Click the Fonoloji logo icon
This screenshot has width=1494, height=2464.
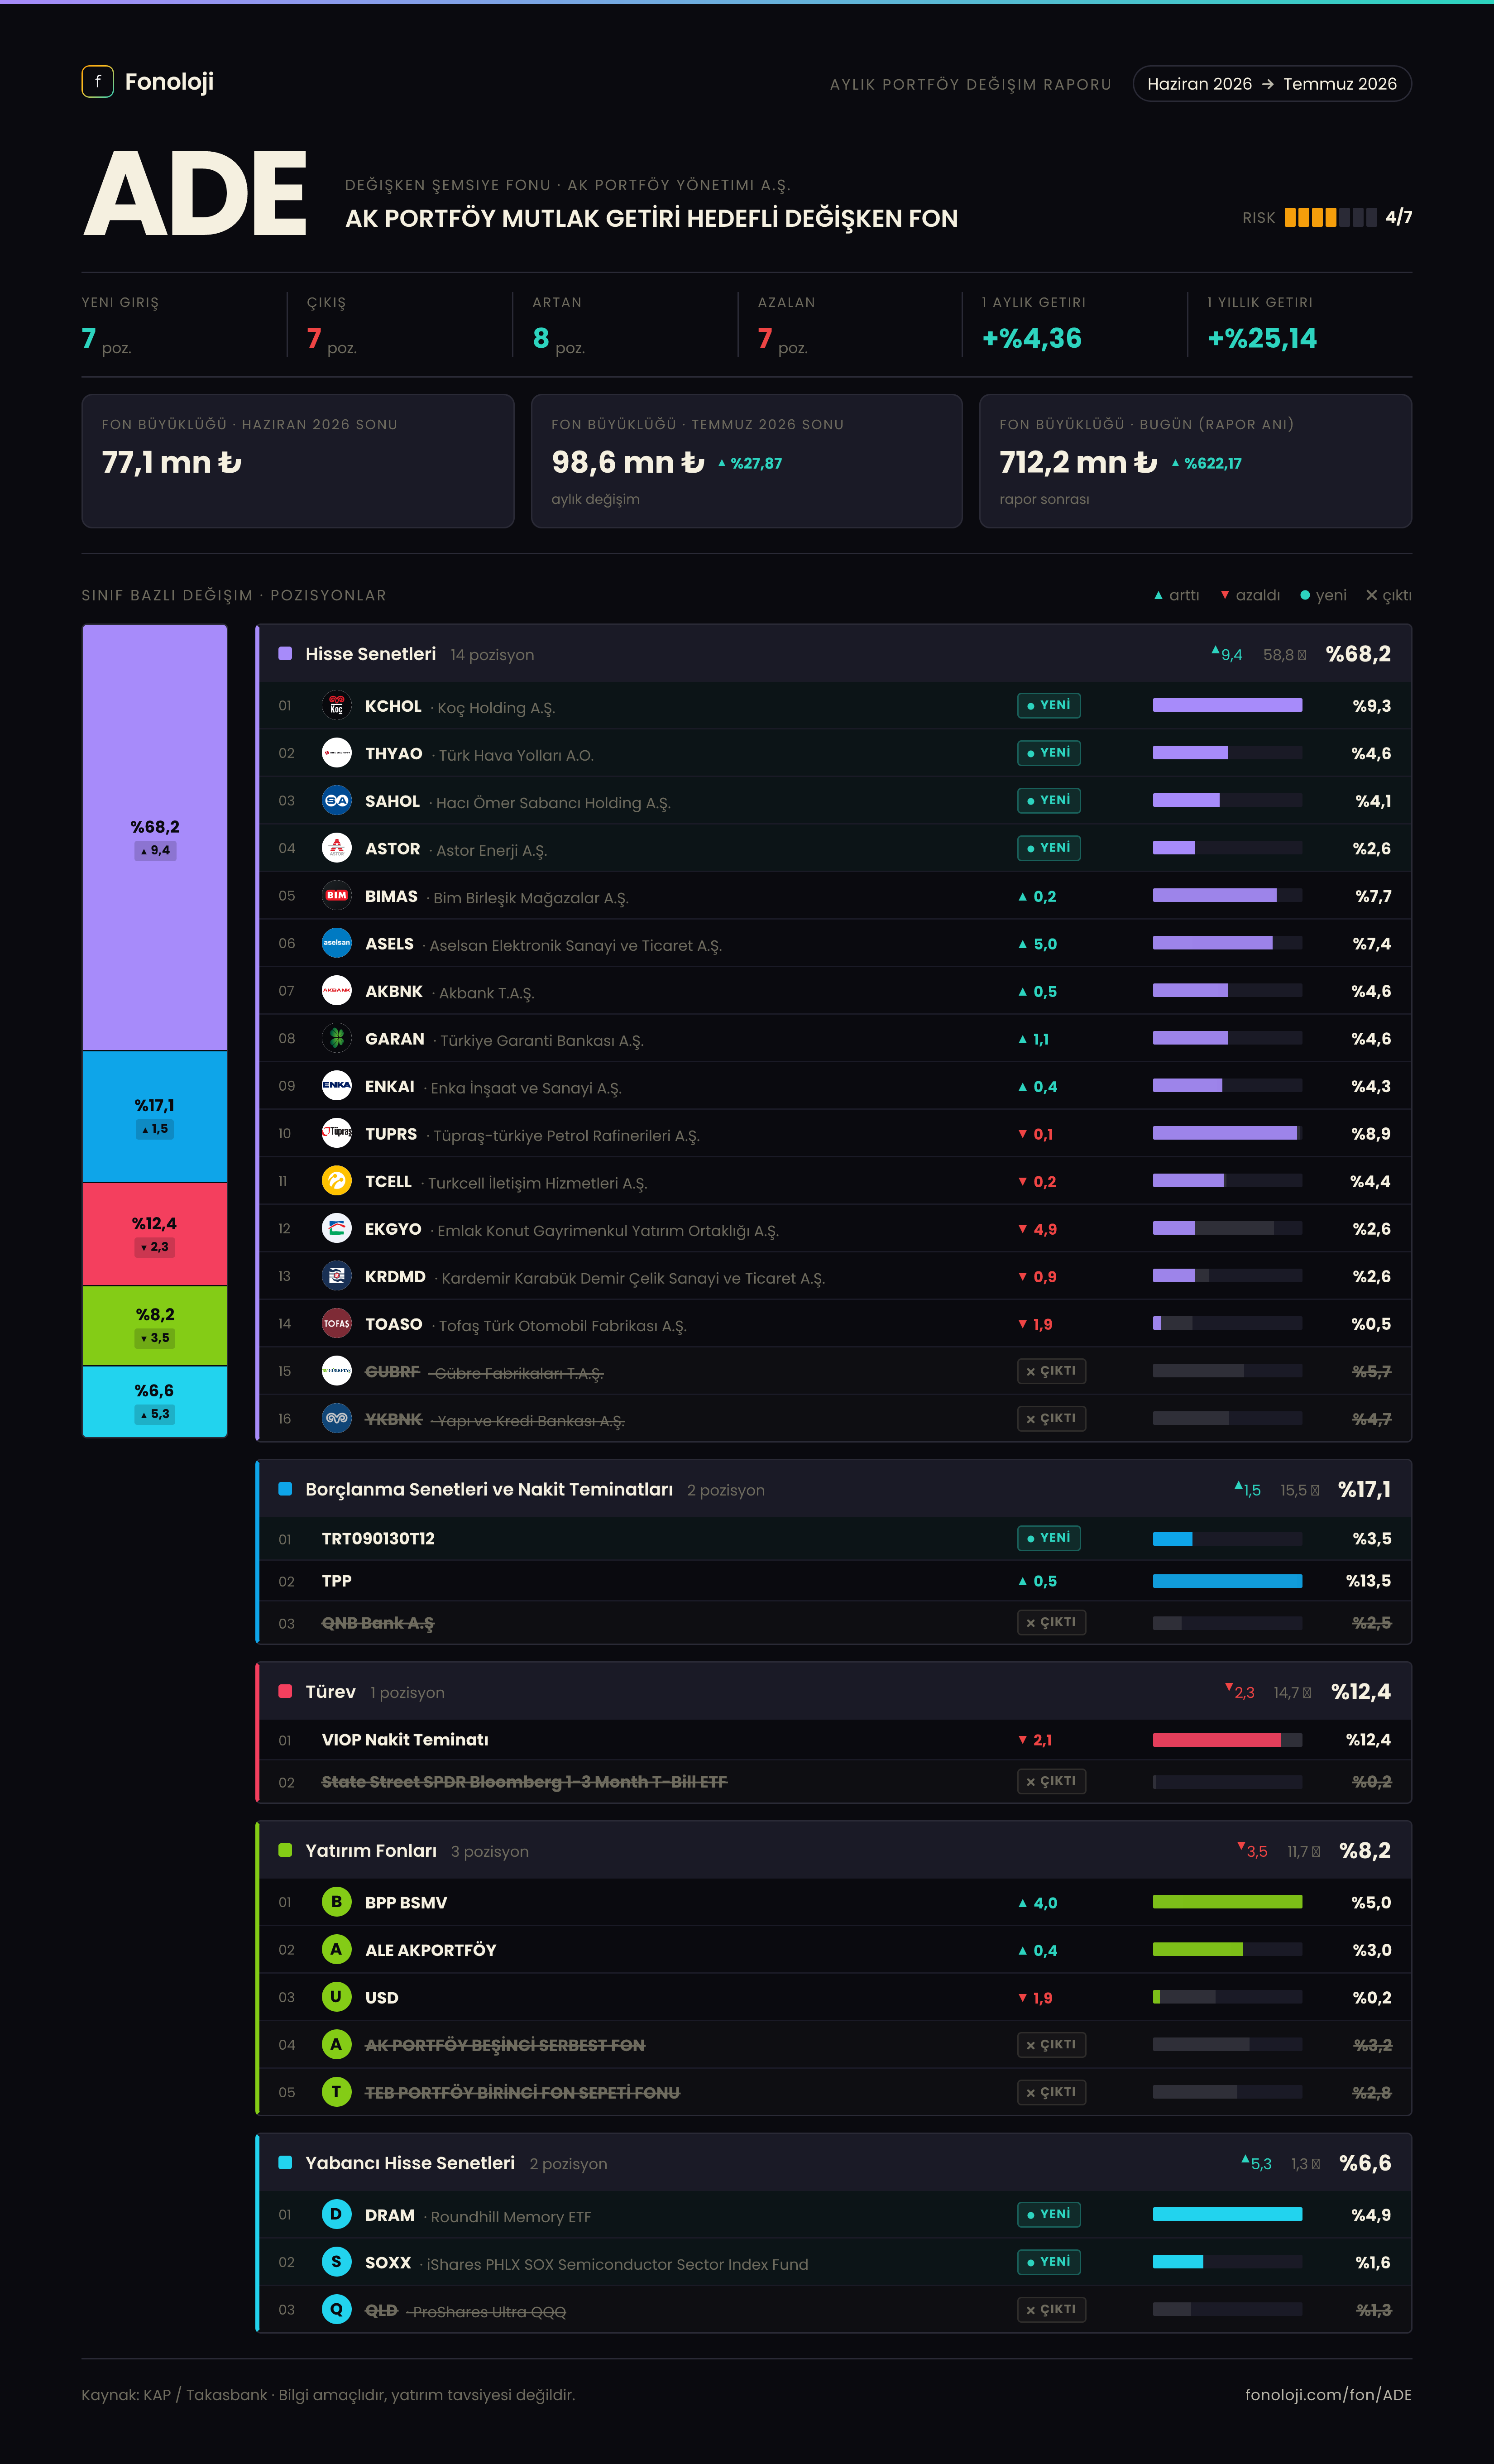pos(97,82)
